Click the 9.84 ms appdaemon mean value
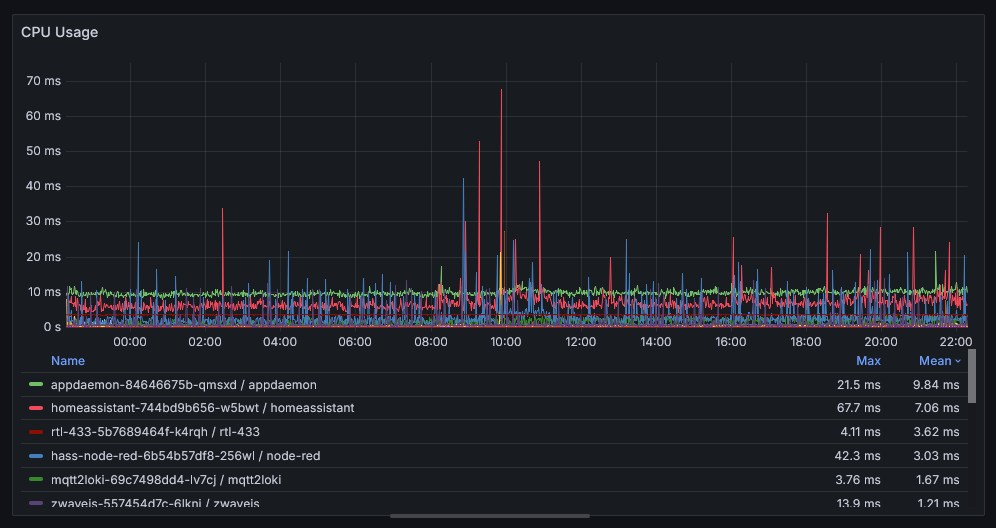 (x=937, y=385)
